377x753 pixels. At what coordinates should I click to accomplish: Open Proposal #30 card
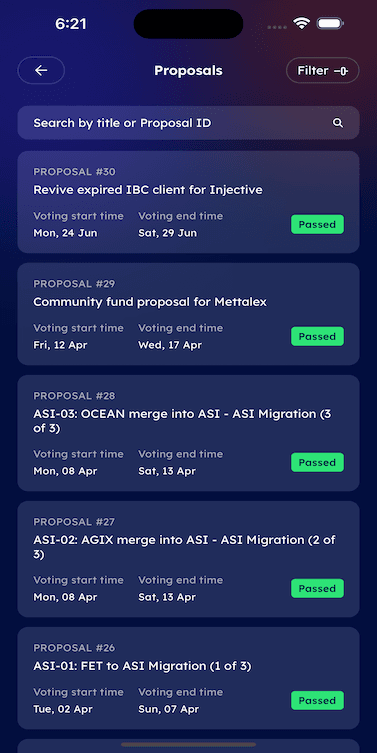[188, 202]
